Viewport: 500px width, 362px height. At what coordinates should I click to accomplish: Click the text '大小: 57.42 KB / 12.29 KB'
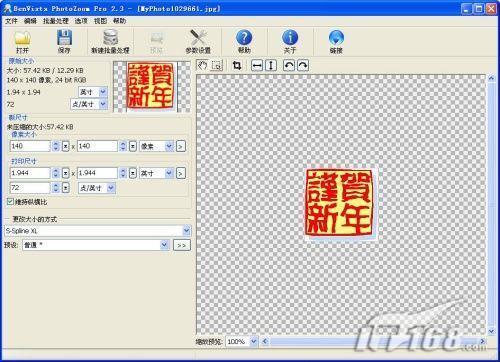[x=45, y=71]
